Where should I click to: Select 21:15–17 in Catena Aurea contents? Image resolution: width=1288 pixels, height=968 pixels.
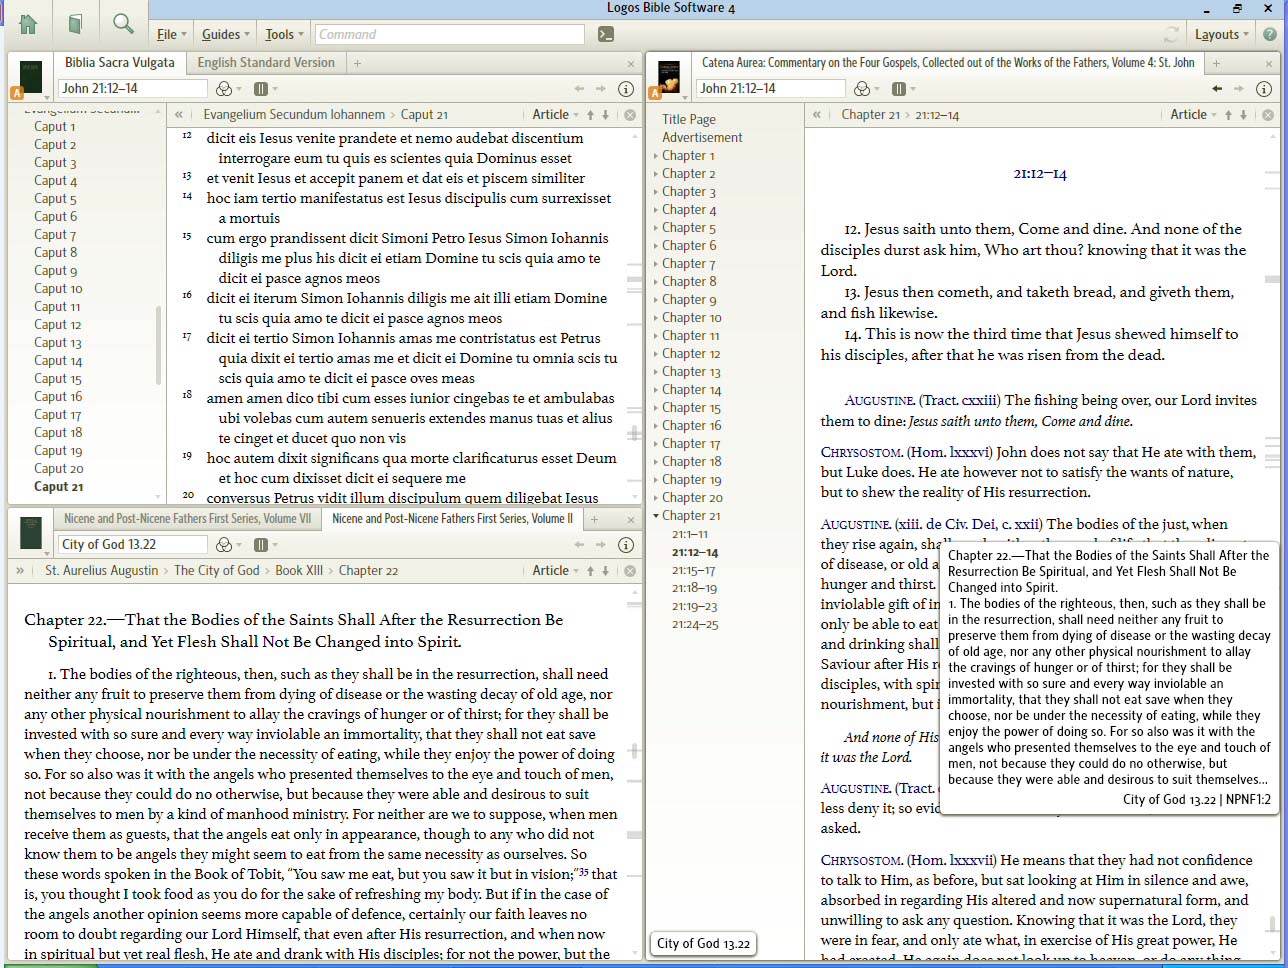[694, 571]
